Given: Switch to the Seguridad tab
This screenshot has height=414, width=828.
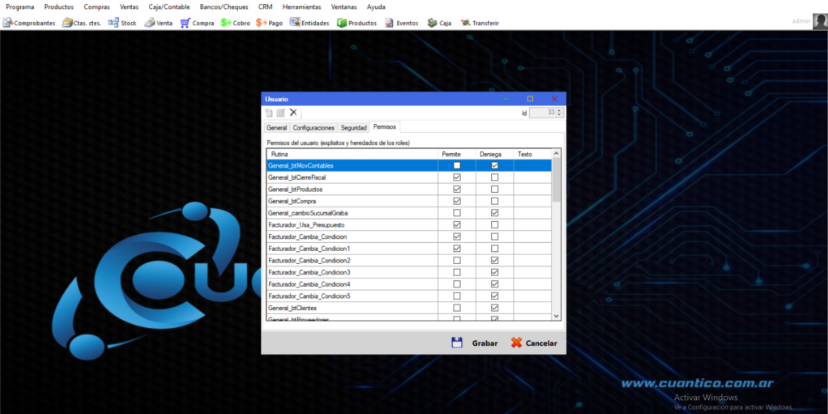Looking at the screenshot, I should coord(354,128).
